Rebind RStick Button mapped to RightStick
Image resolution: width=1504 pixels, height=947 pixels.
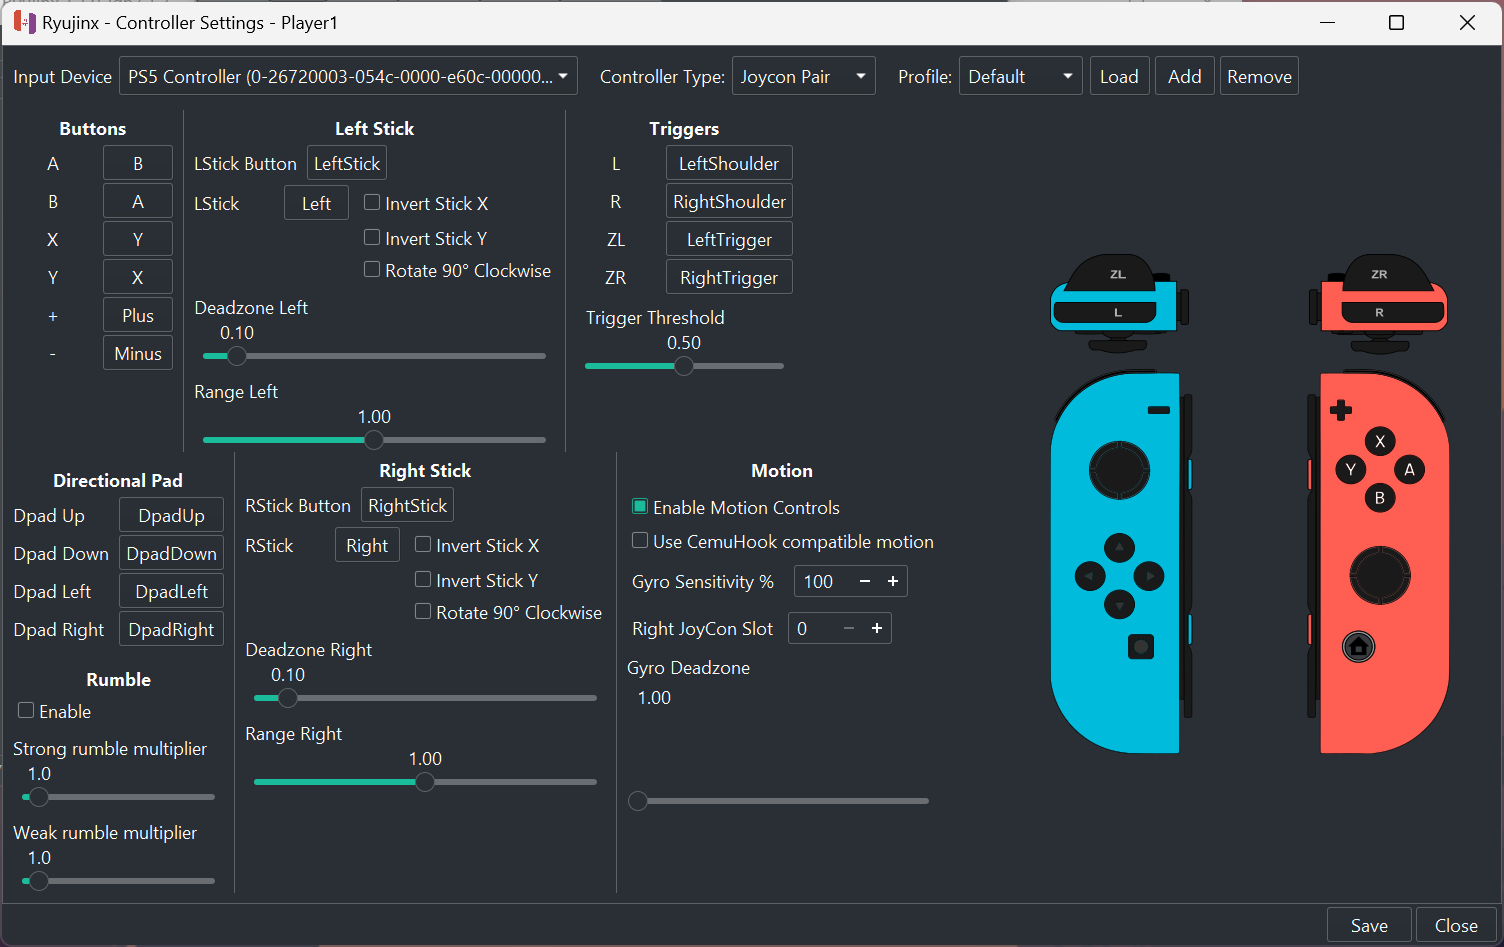(407, 505)
